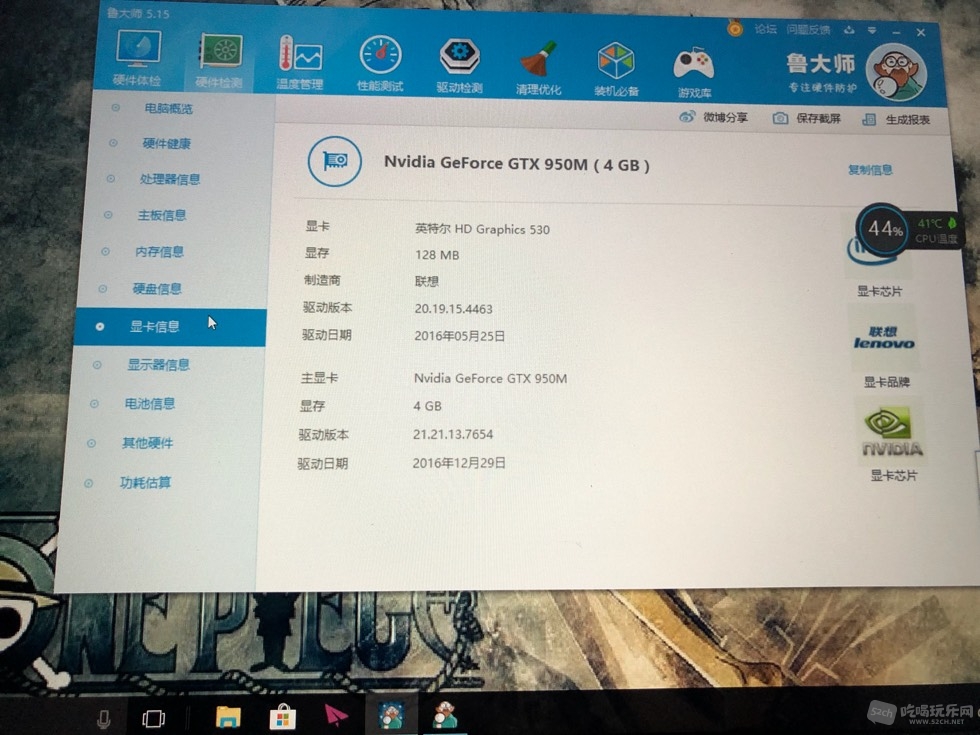Click the graphics card icon beside the GTX 950M title
The height and width of the screenshot is (735, 980).
pyautogui.click(x=335, y=161)
